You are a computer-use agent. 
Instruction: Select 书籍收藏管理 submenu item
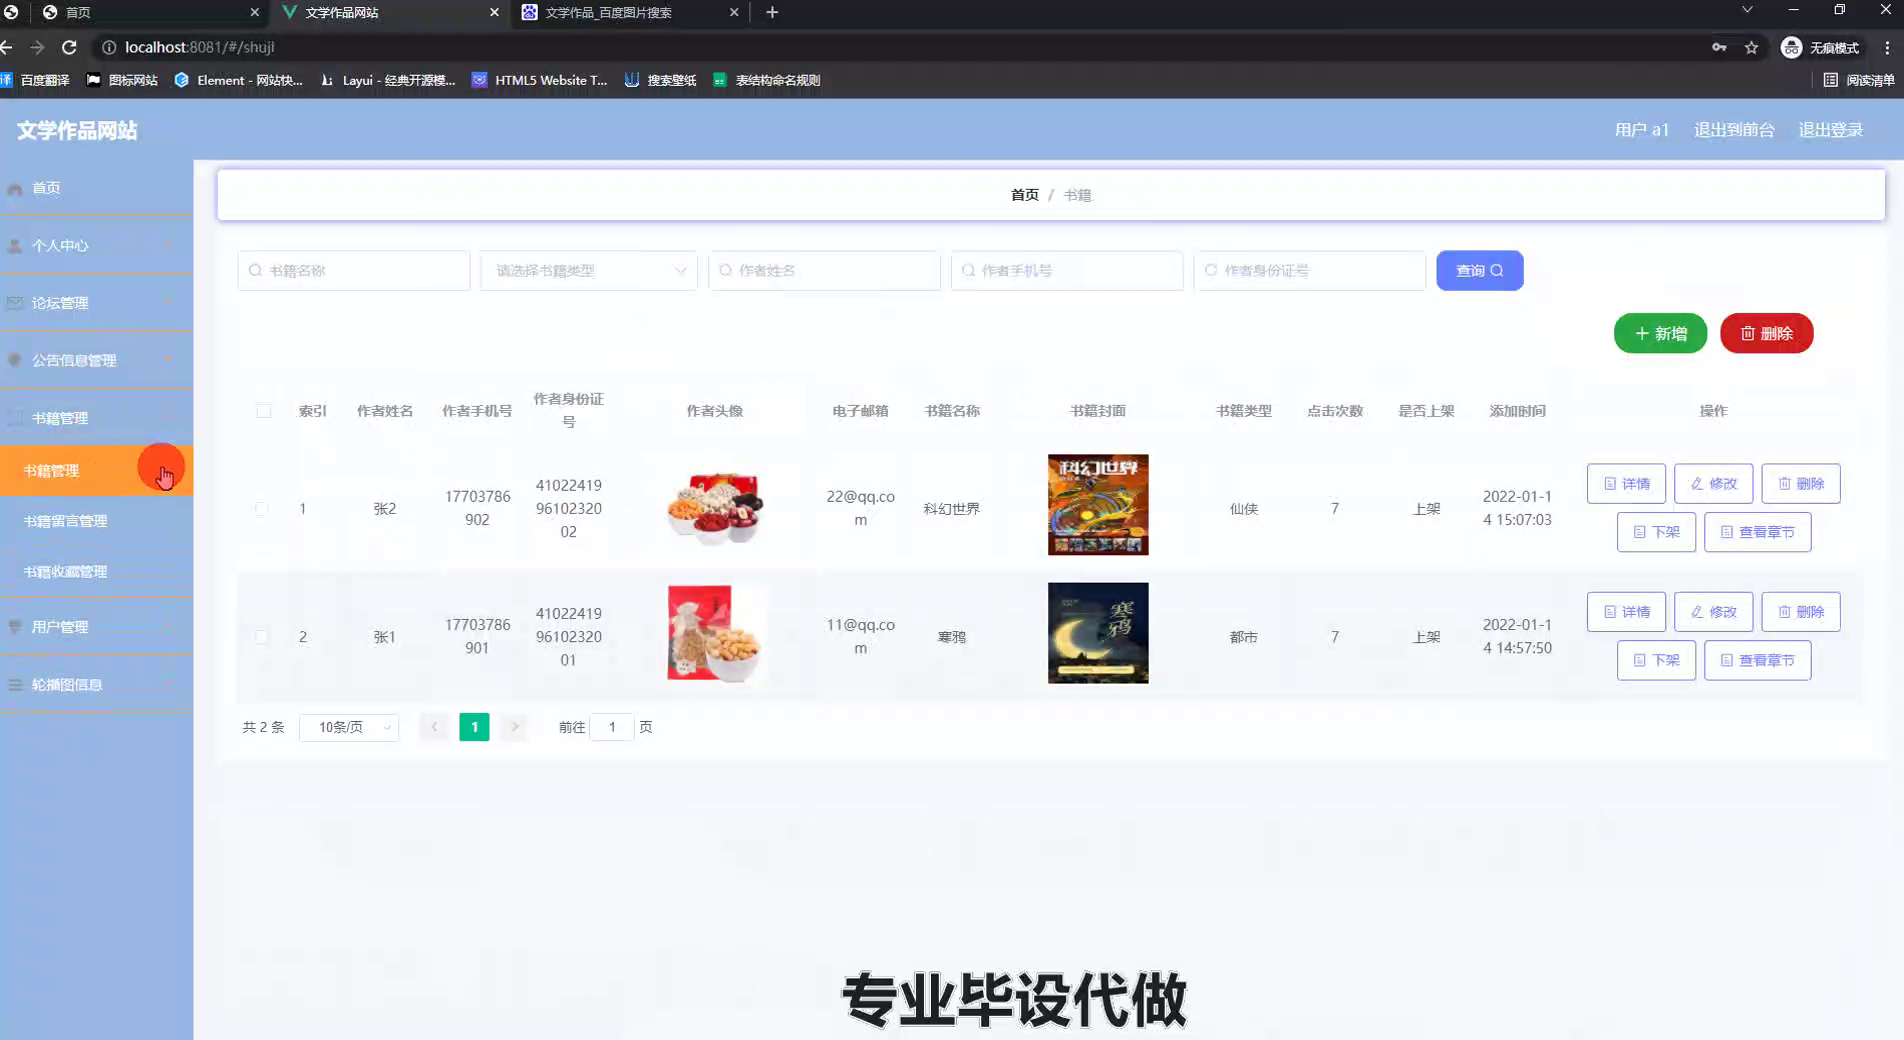point(96,572)
